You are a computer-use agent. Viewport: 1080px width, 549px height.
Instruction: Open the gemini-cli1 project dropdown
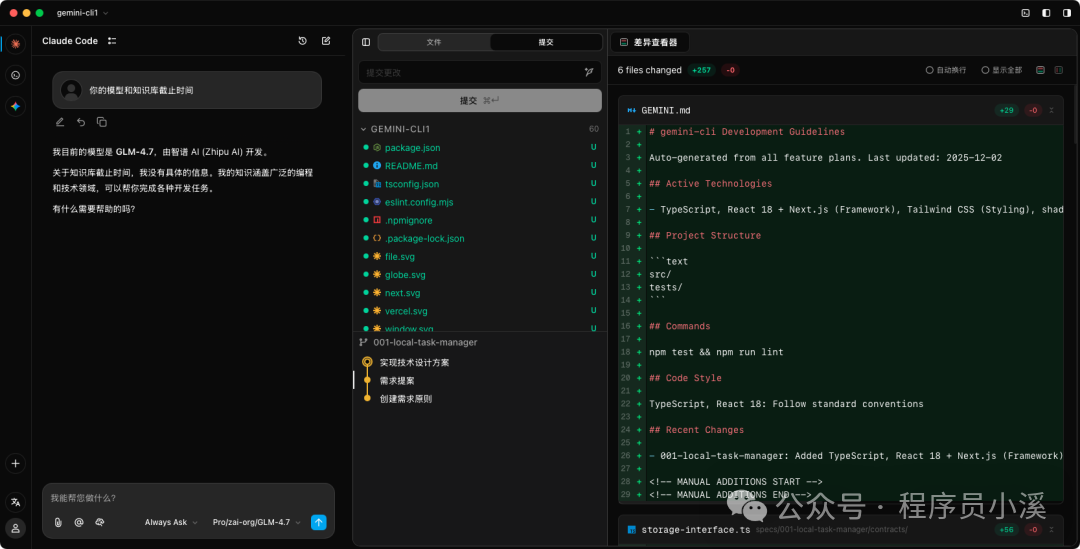coord(82,13)
